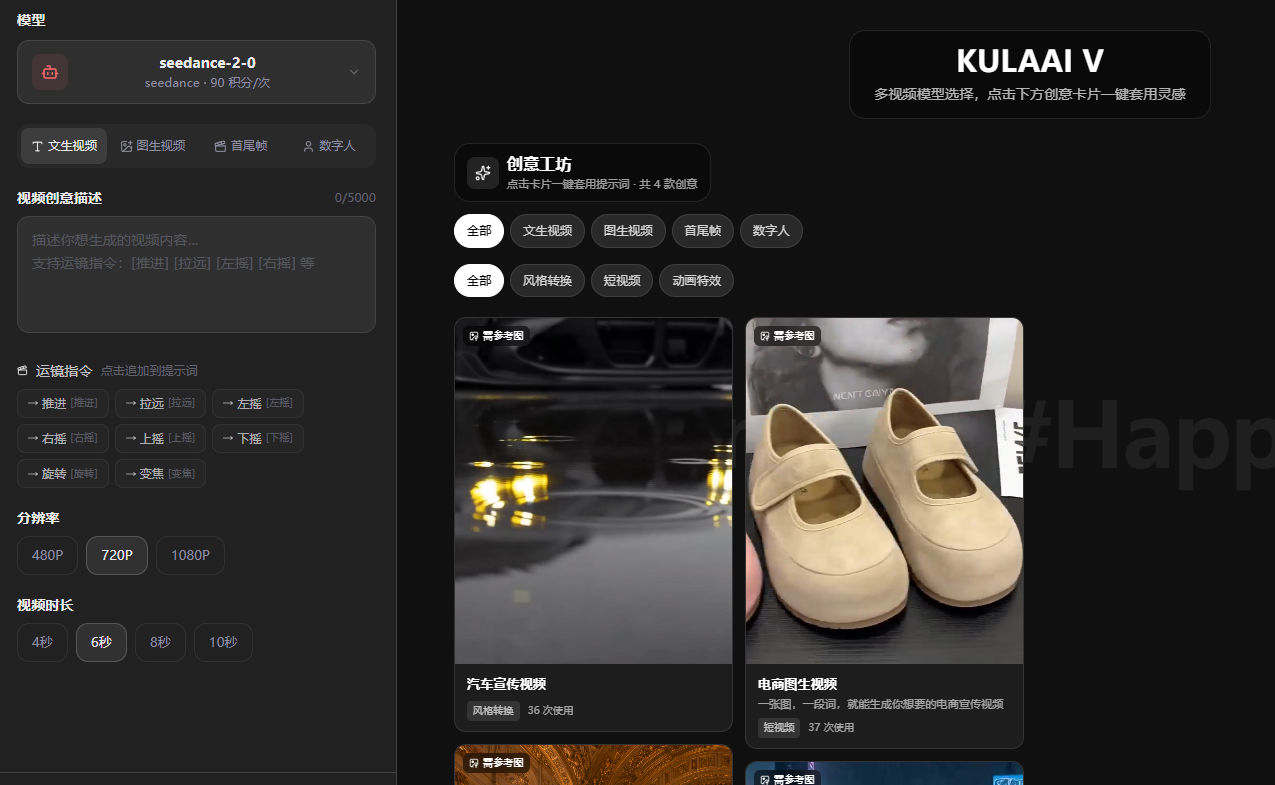This screenshot has width=1275, height=785.
Task: Open the seedance-2-0 model selector
Action: [196, 72]
